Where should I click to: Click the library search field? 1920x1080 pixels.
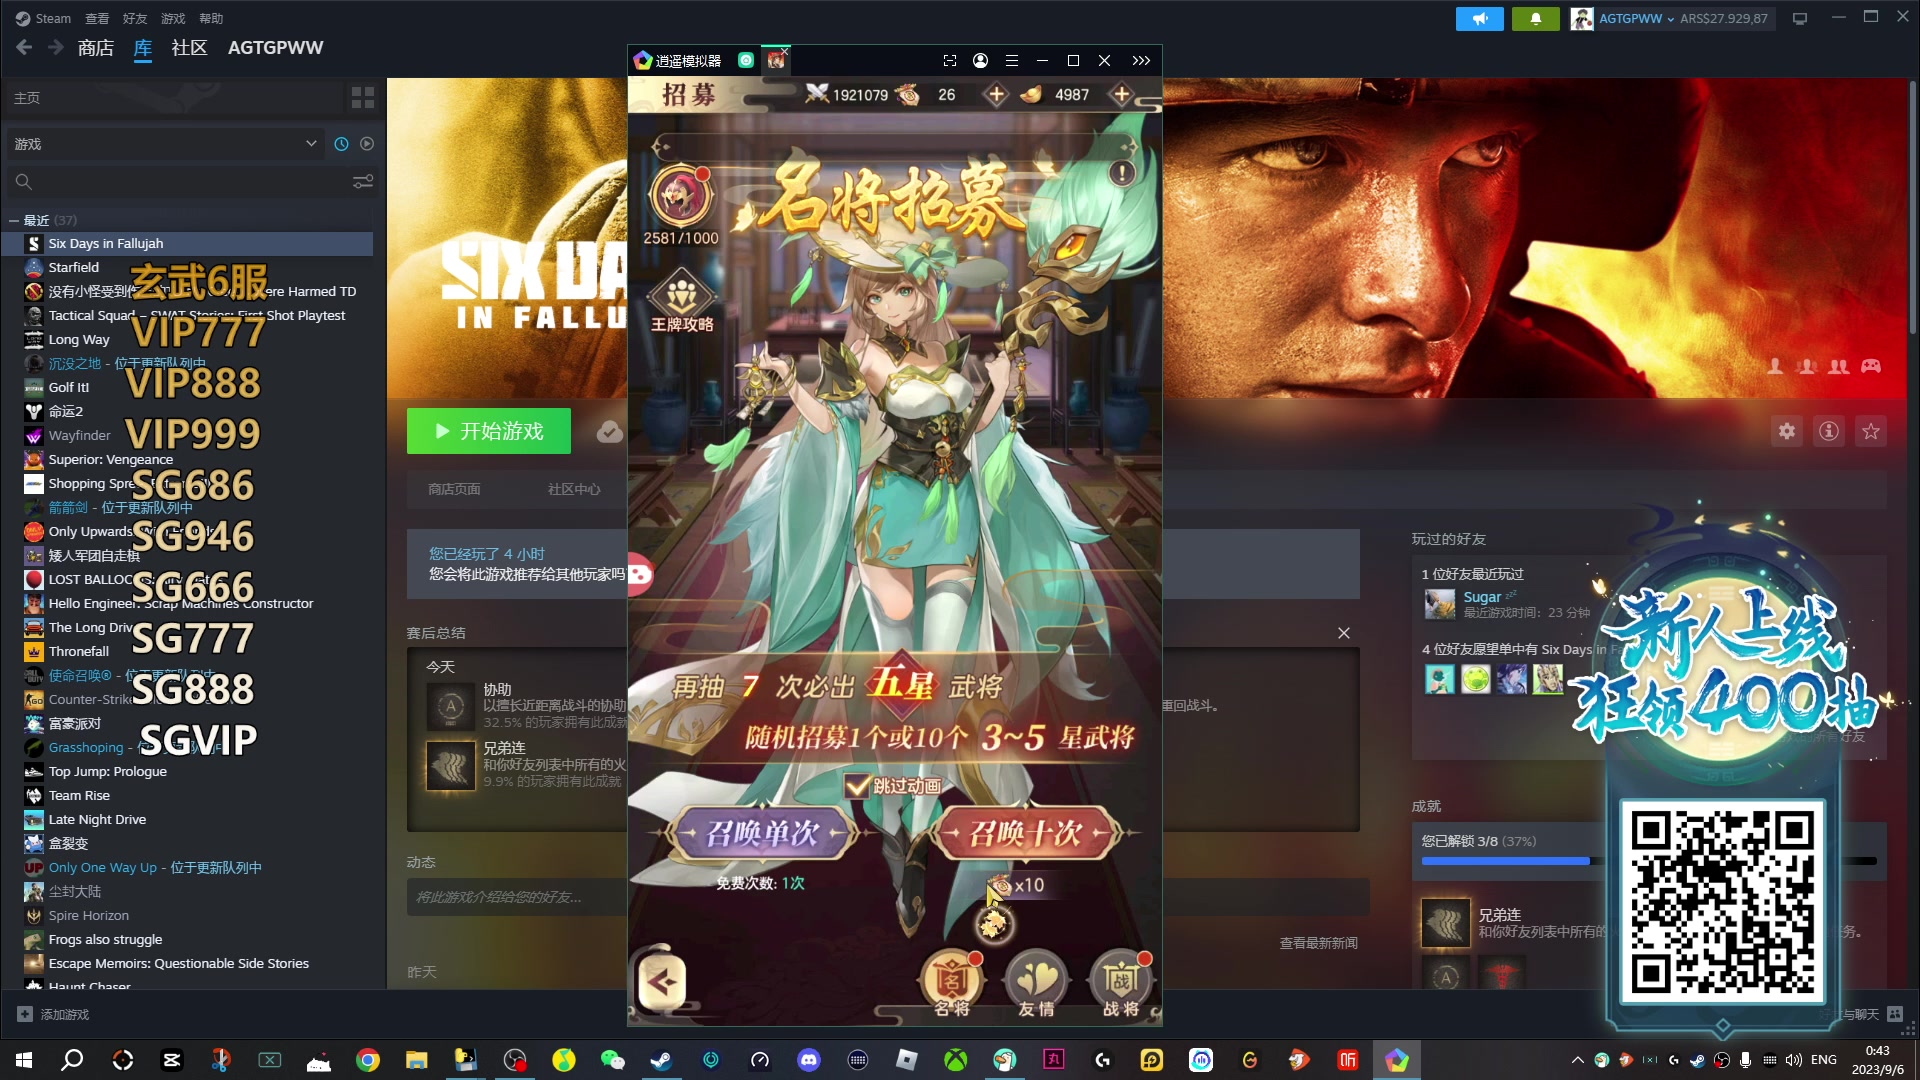[x=180, y=182]
